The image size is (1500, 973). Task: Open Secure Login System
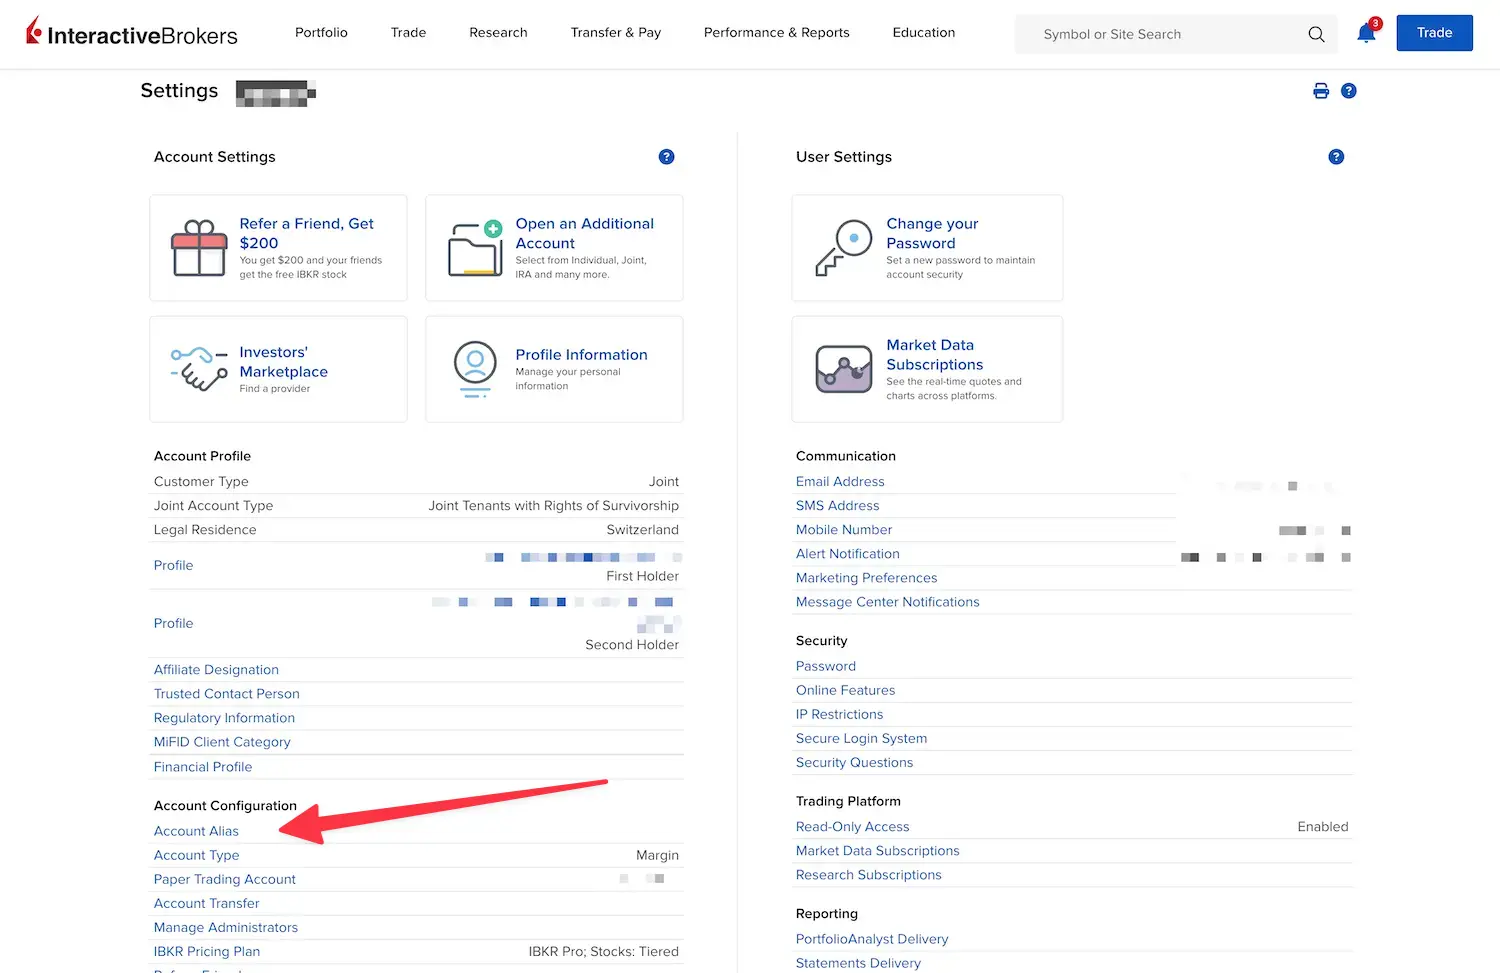(x=861, y=738)
